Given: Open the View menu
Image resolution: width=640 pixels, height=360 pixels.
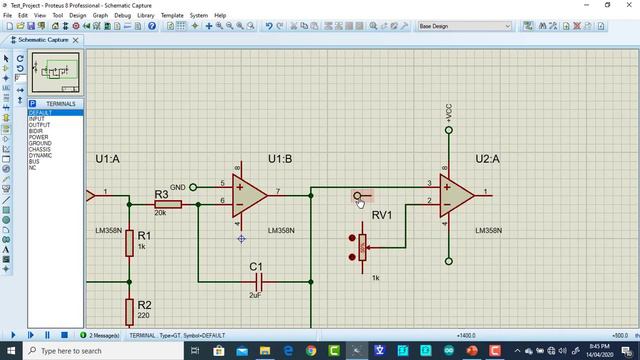Looking at the screenshot, I should tap(40, 16).
